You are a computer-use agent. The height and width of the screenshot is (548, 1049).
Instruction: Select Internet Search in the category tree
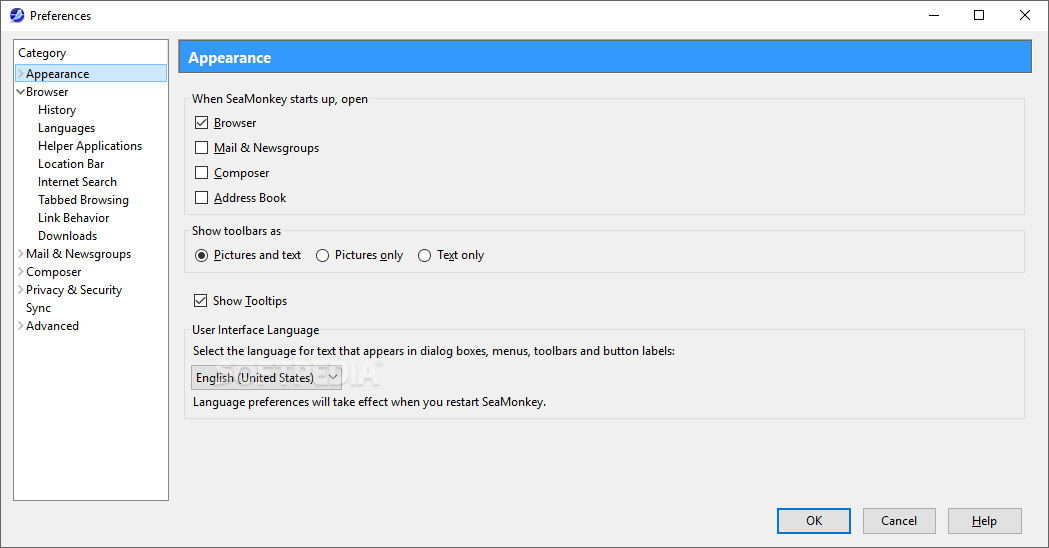coord(77,182)
